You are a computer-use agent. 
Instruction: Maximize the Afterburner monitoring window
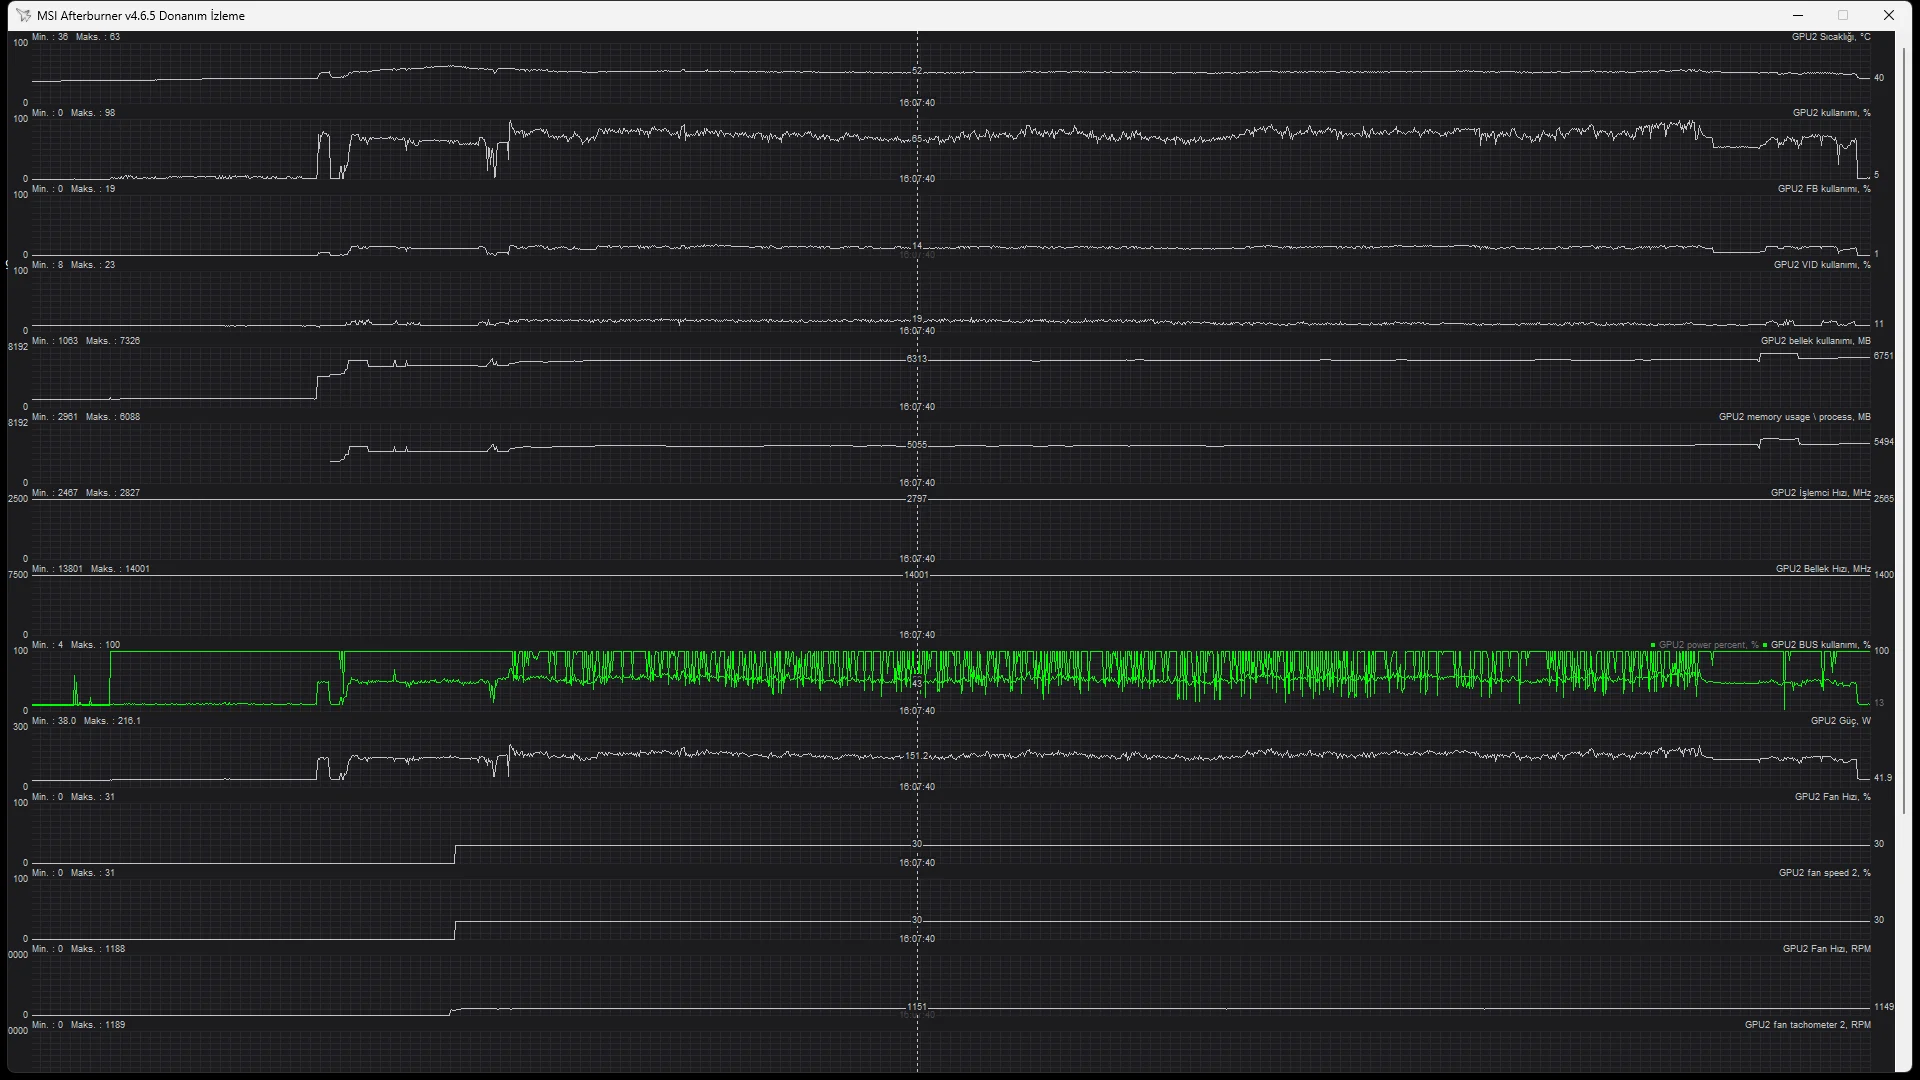coord(1843,15)
